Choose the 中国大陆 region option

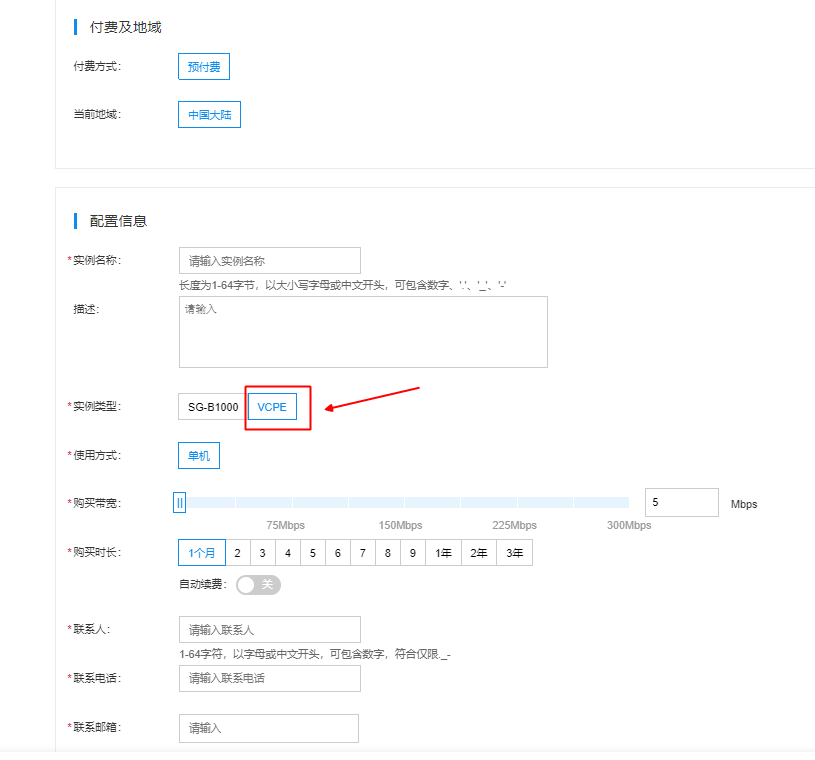tap(209, 114)
